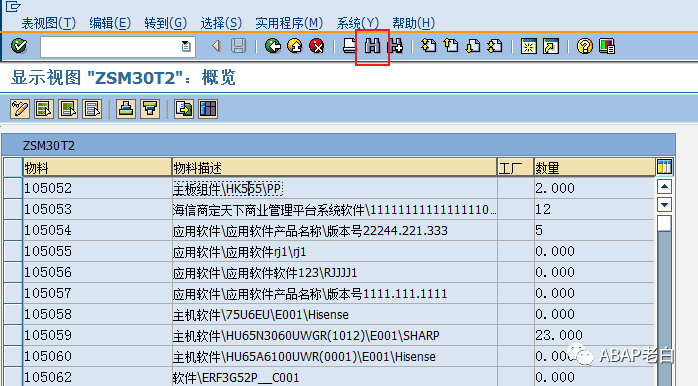Click the red Cancel icon

[x=317, y=46]
